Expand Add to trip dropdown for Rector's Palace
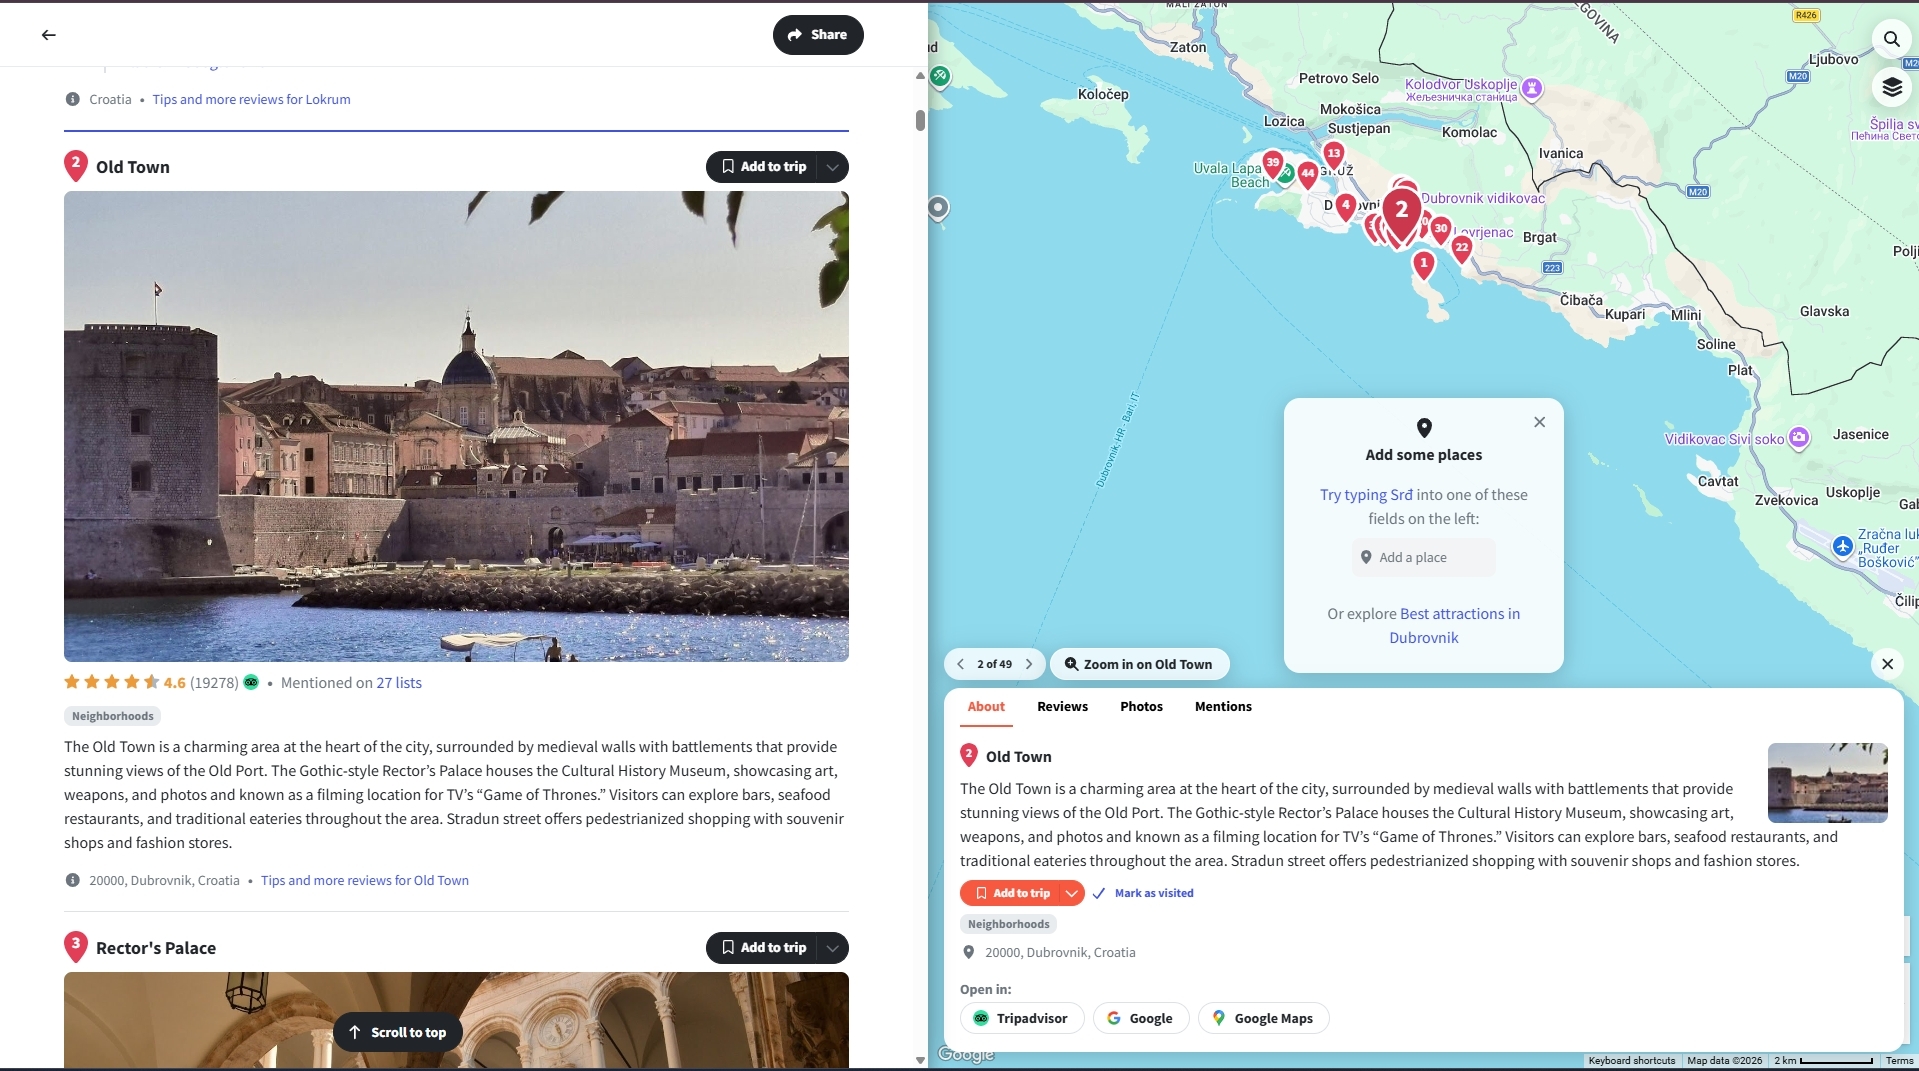The width and height of the screenshot is (1919, 1071). (832, 948)
